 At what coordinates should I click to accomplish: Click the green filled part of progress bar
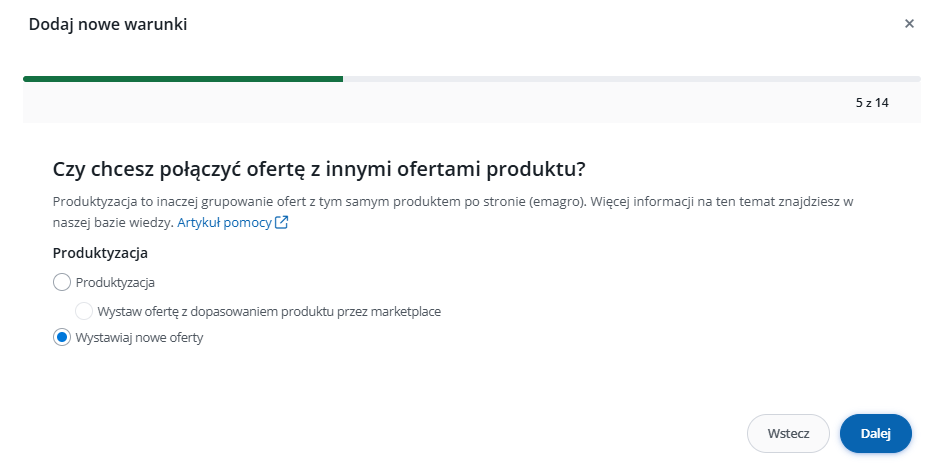click(x=182, y=78)
